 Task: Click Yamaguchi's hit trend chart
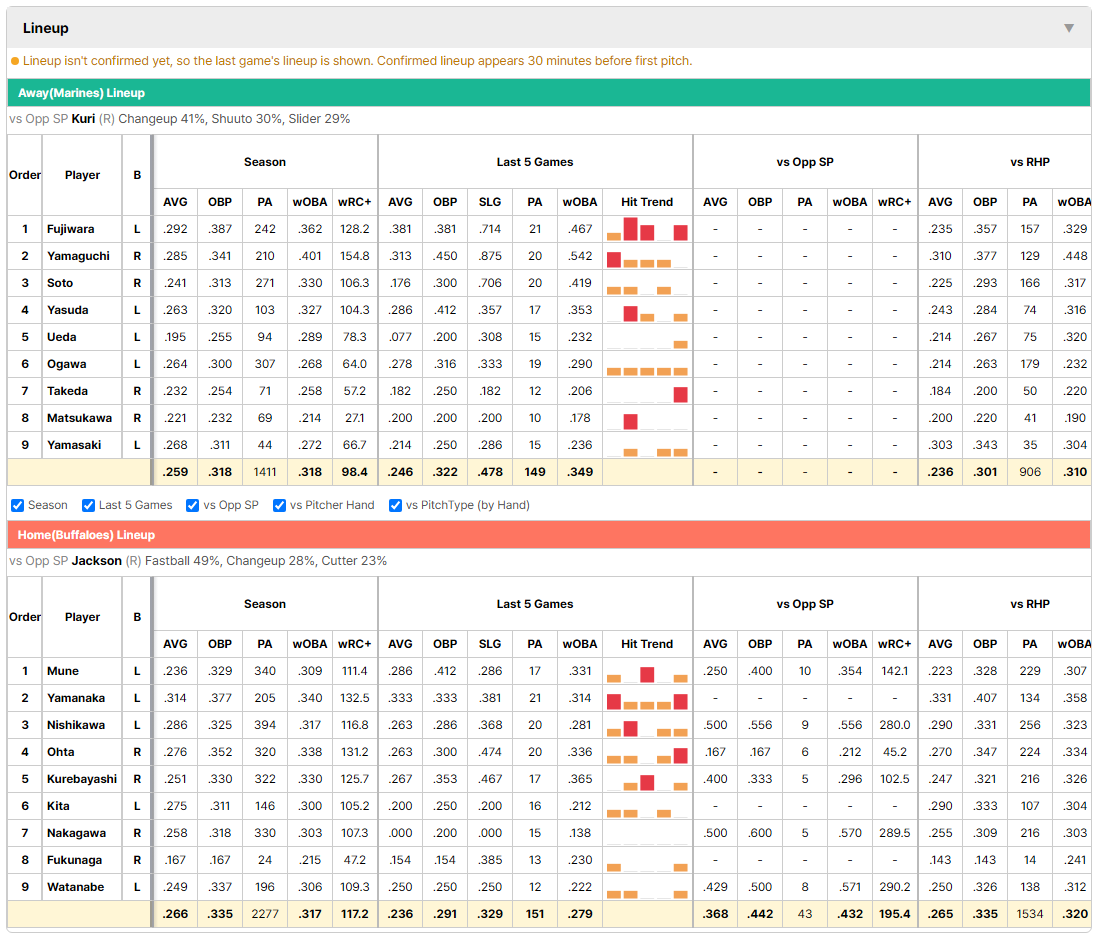coord(647,256)
